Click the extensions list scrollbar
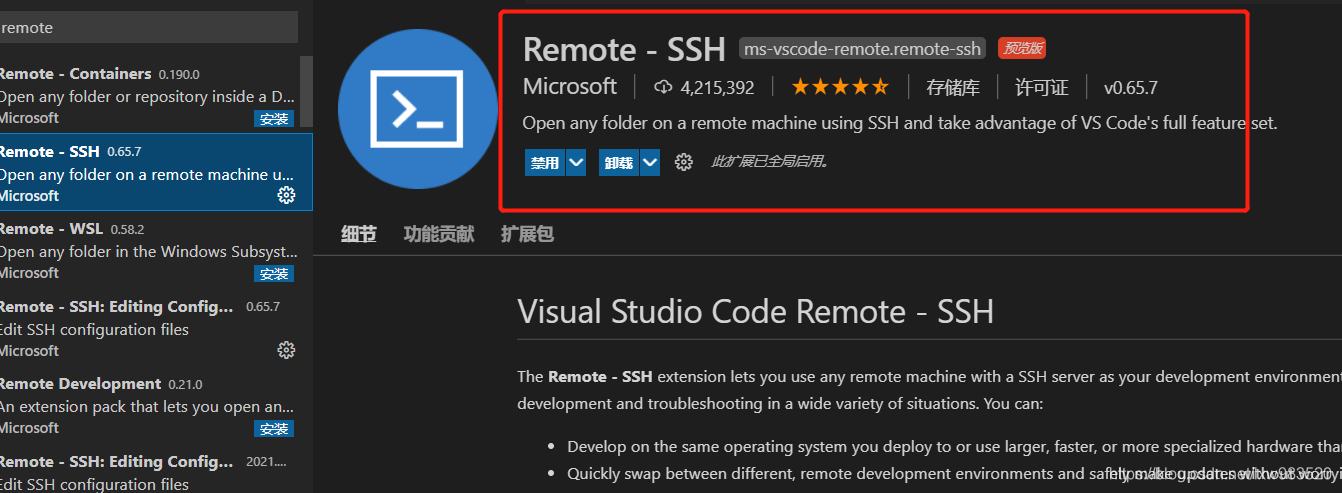The height and width of the screenshot is (493, 1342). click(307, 90)
